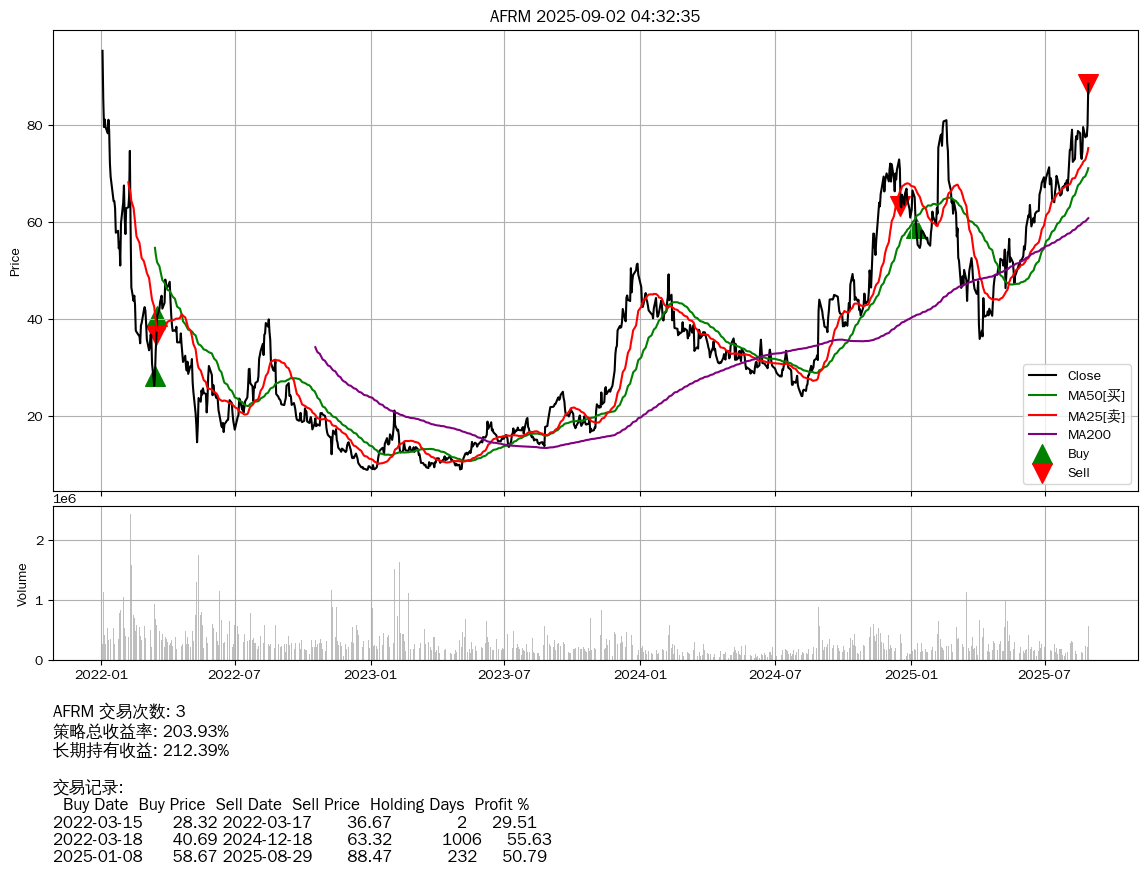Click the vertical Price axis label
1147x875 pixels.
[15, 261]
